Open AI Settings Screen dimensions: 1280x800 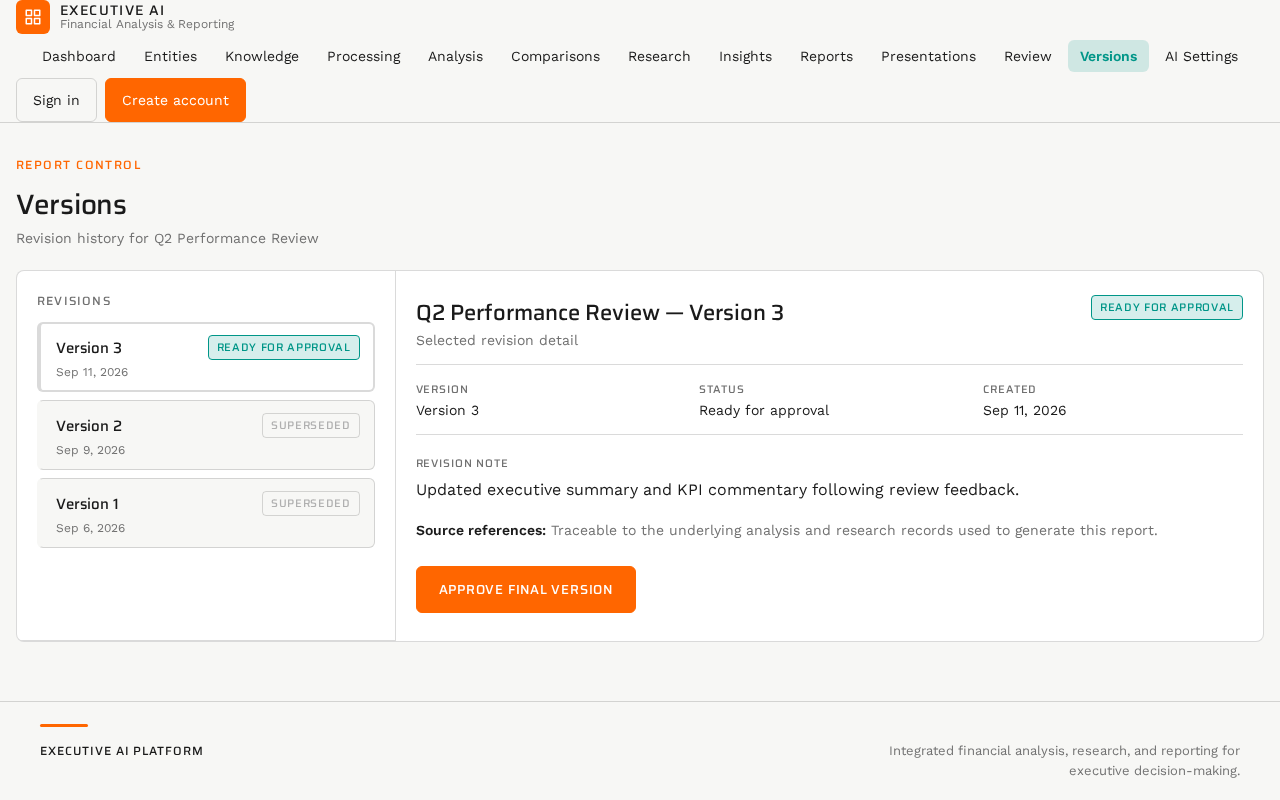(x=1201, y=56)
